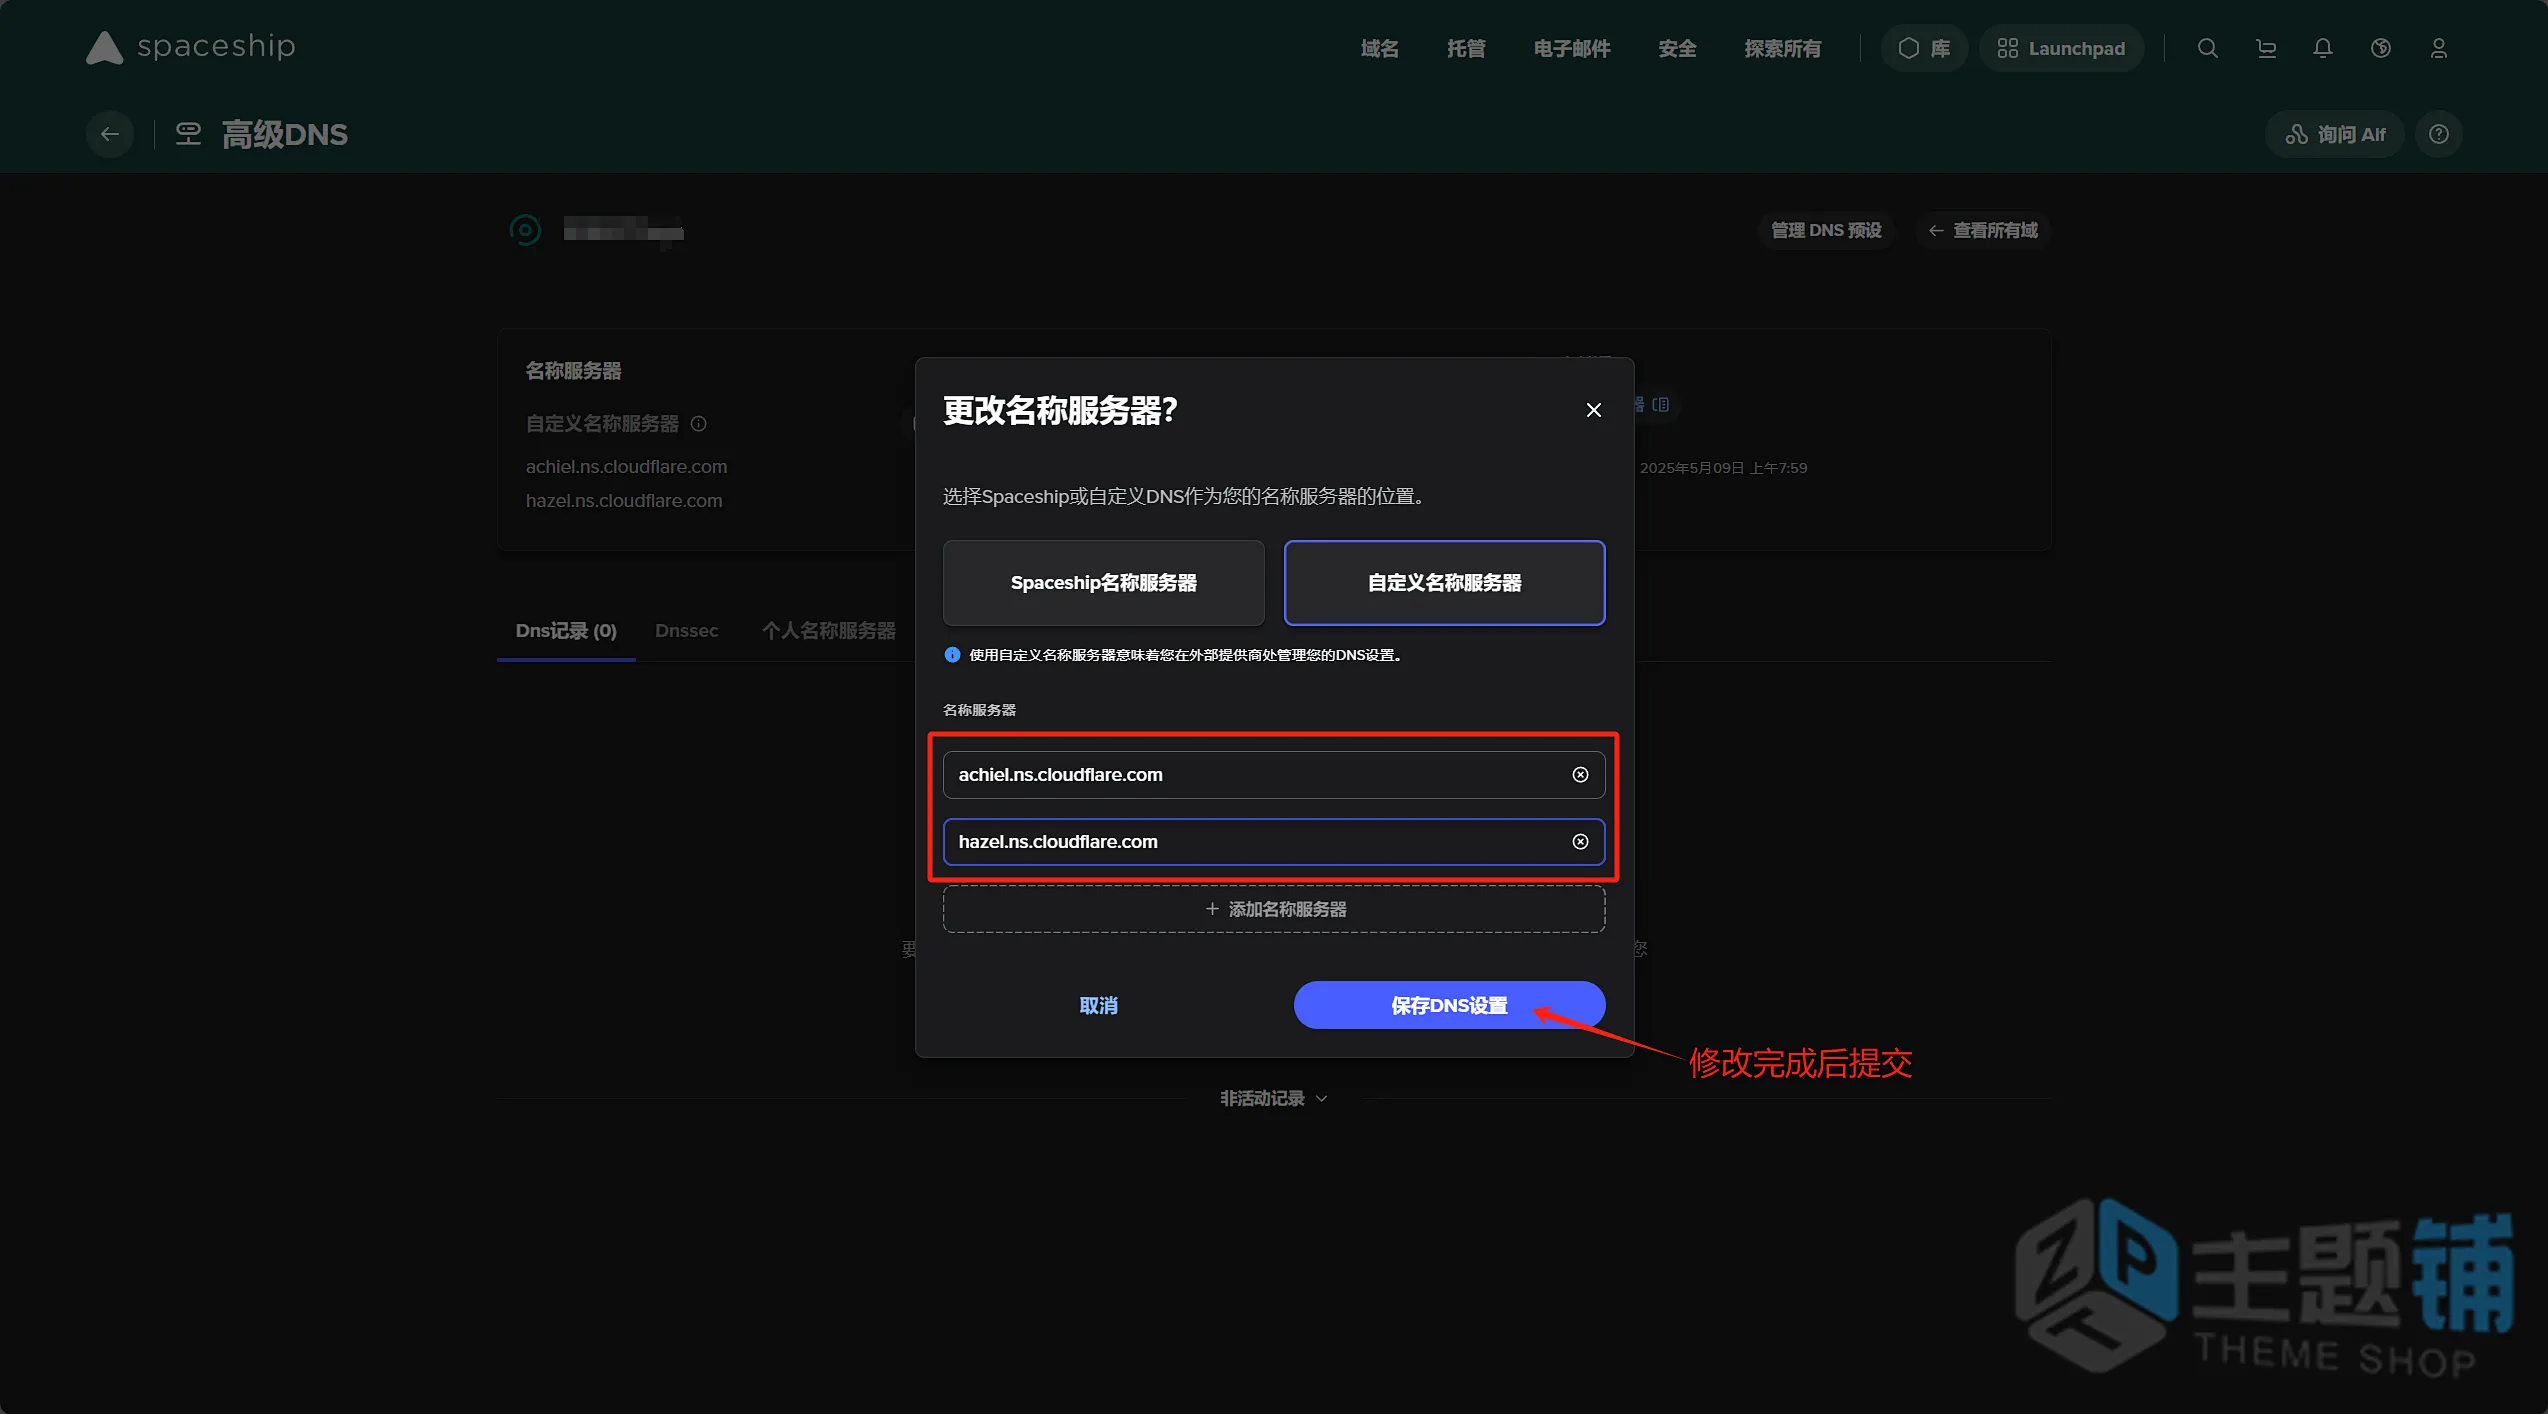Click the 高级DNS page title

pyautogui.click(x=284, y=134)
